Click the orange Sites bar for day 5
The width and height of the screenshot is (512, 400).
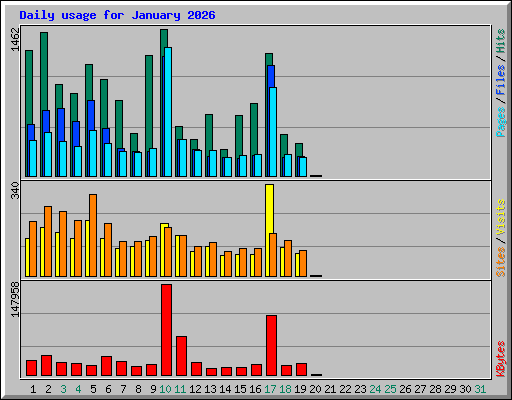click(93, 235)
